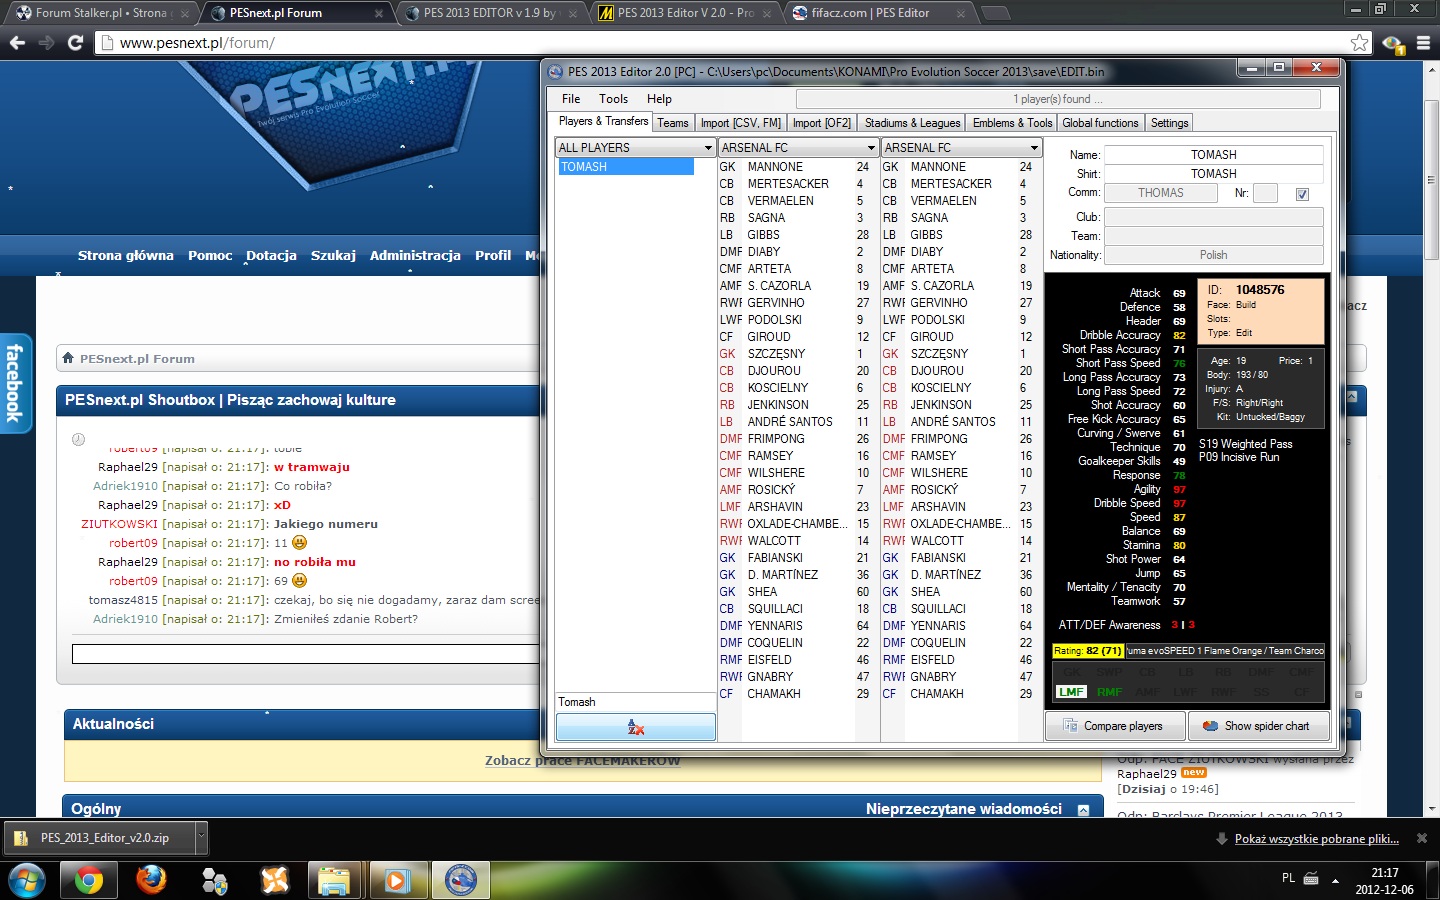Click the Shirt name field
The width and height of the screenshot is (1440, 900).
coord(1213,174)
